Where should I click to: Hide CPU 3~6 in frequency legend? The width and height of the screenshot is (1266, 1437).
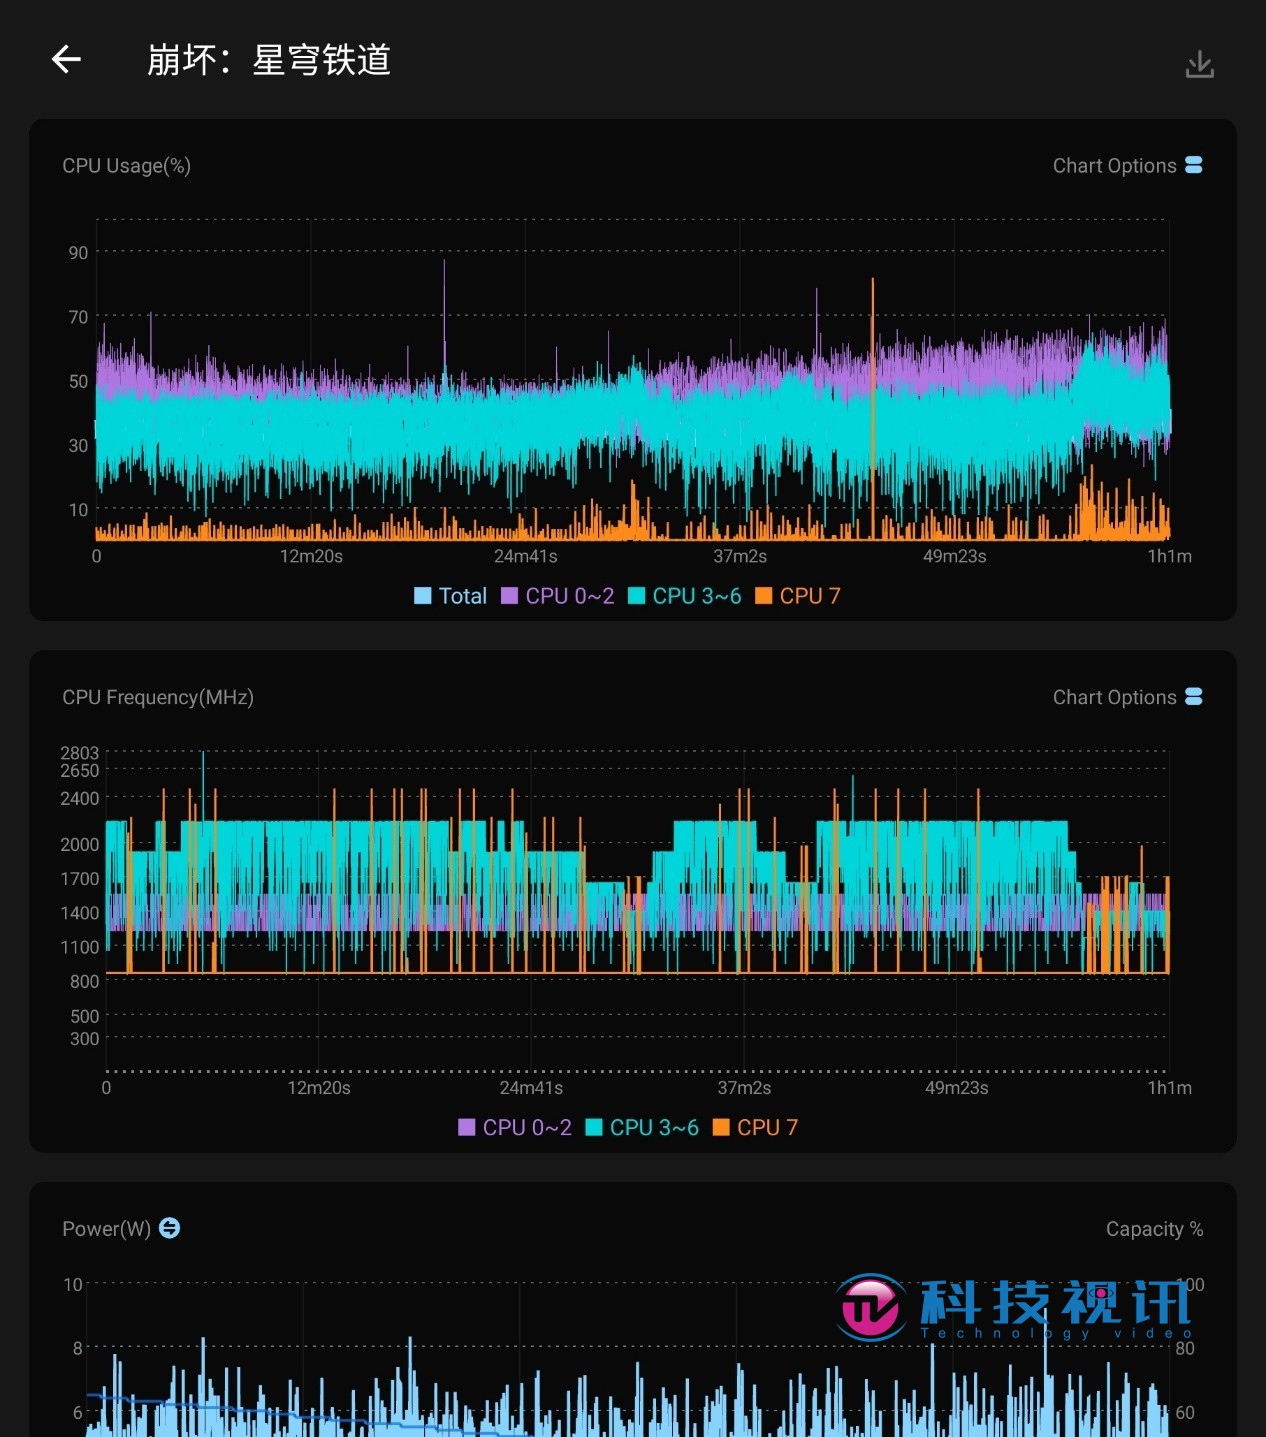[642, 1127]
